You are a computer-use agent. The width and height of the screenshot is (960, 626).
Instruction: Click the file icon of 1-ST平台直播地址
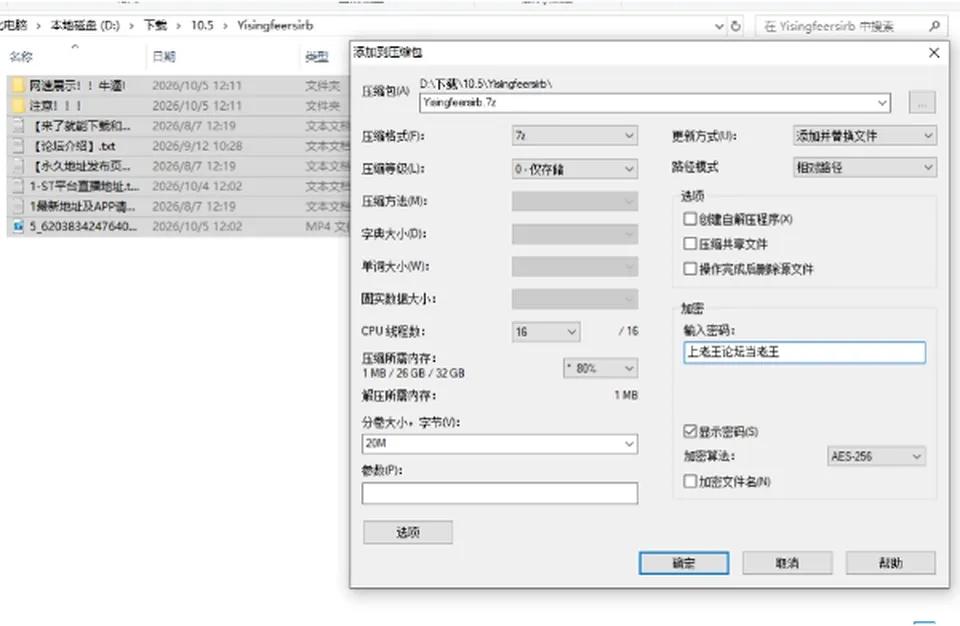point(18,186)
